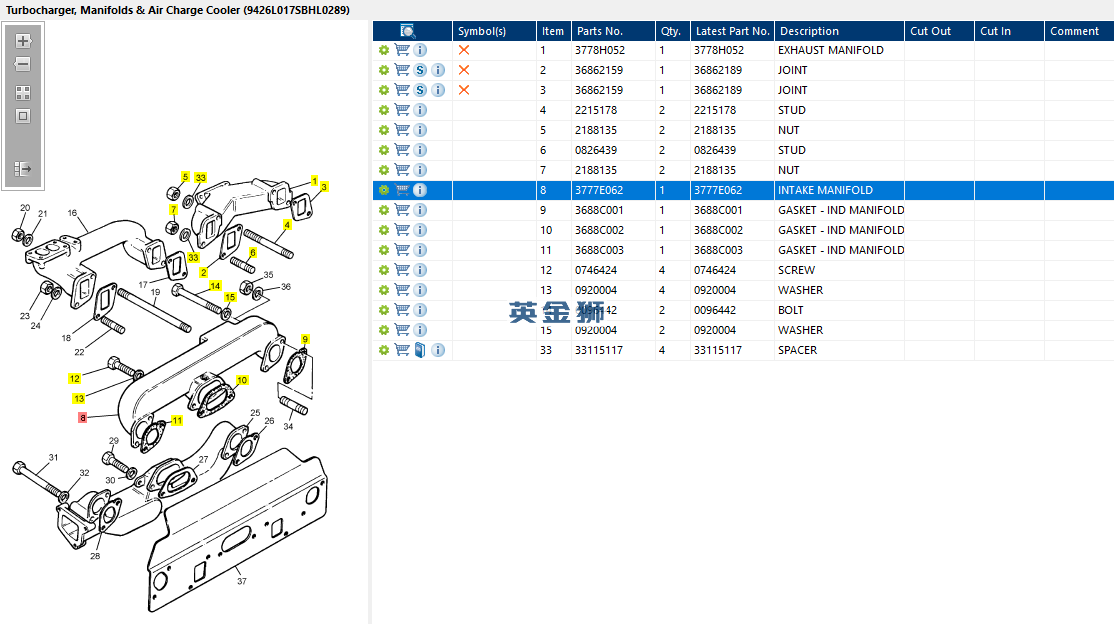Click Parts No. cell 3777E062
Viewport: 1114px width, 624px height.
coord(613,190)
